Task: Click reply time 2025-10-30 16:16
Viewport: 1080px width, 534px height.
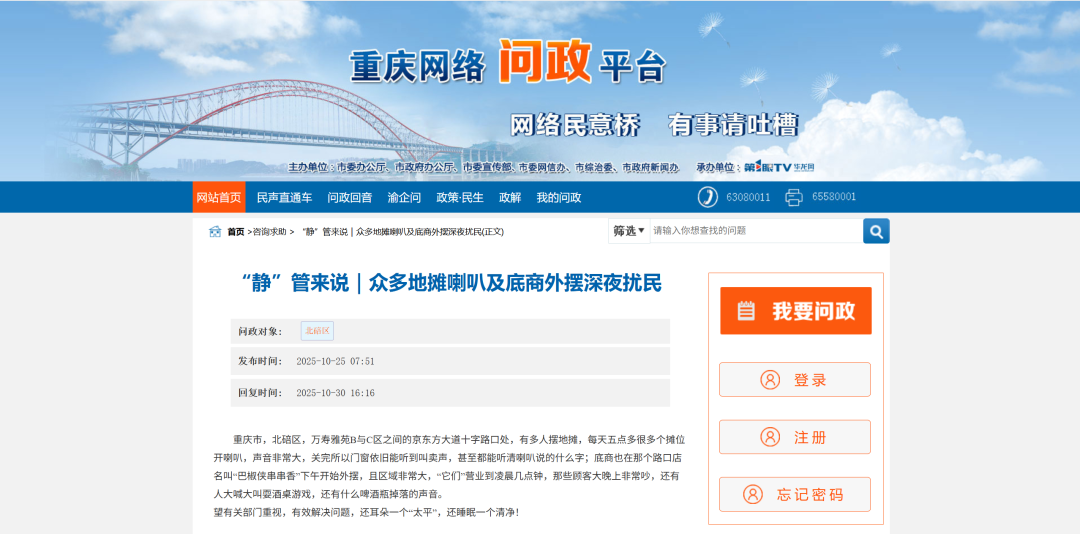Action: click(x=335, y=393)
